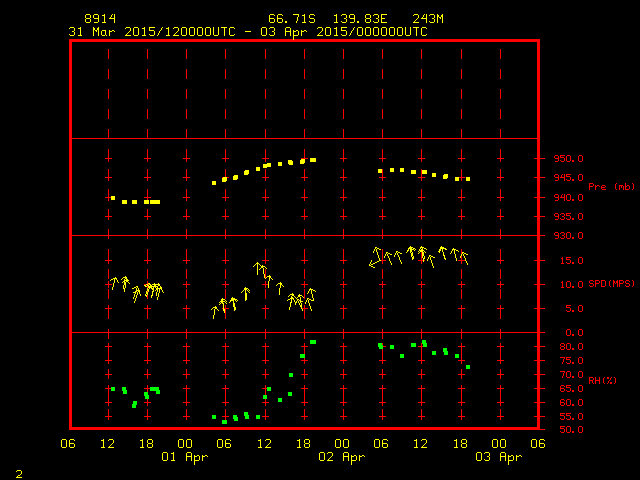Click the latitude label "66.71S"

(x=292, y=19)
